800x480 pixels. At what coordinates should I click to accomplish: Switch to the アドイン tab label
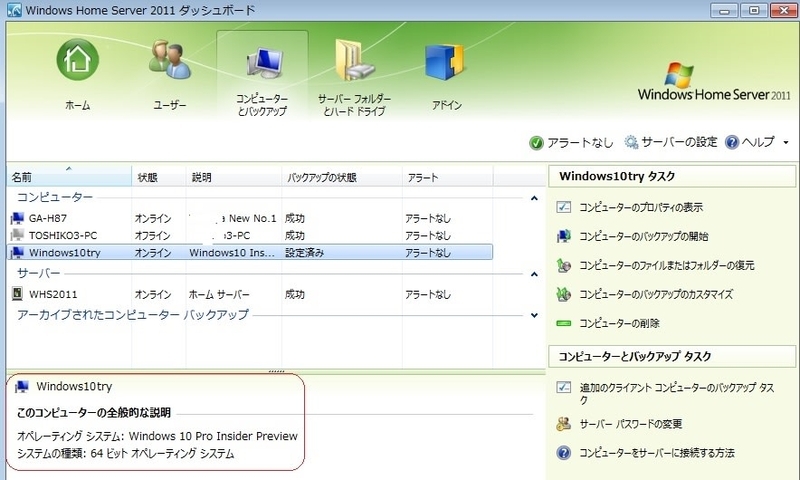pos(447,105)
